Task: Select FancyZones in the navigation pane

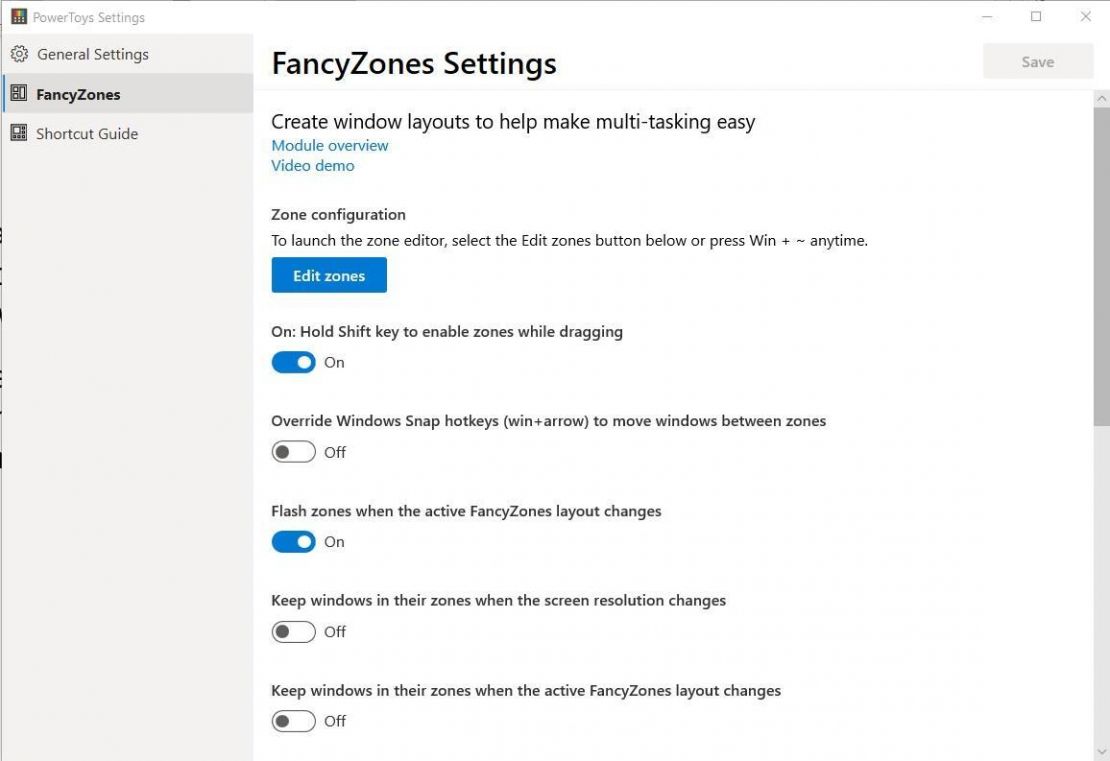Action: (x=80, y=93)
